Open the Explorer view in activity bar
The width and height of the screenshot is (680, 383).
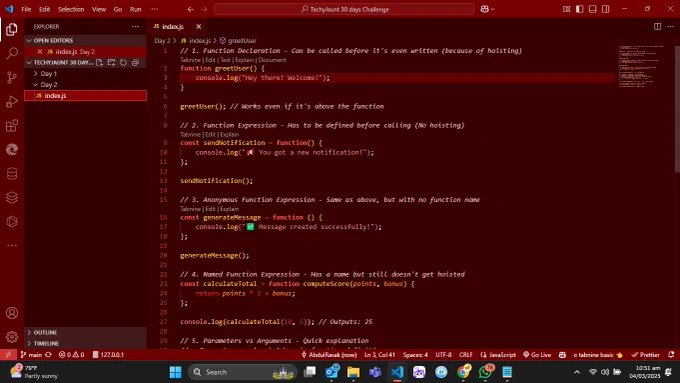pos(12,29)
